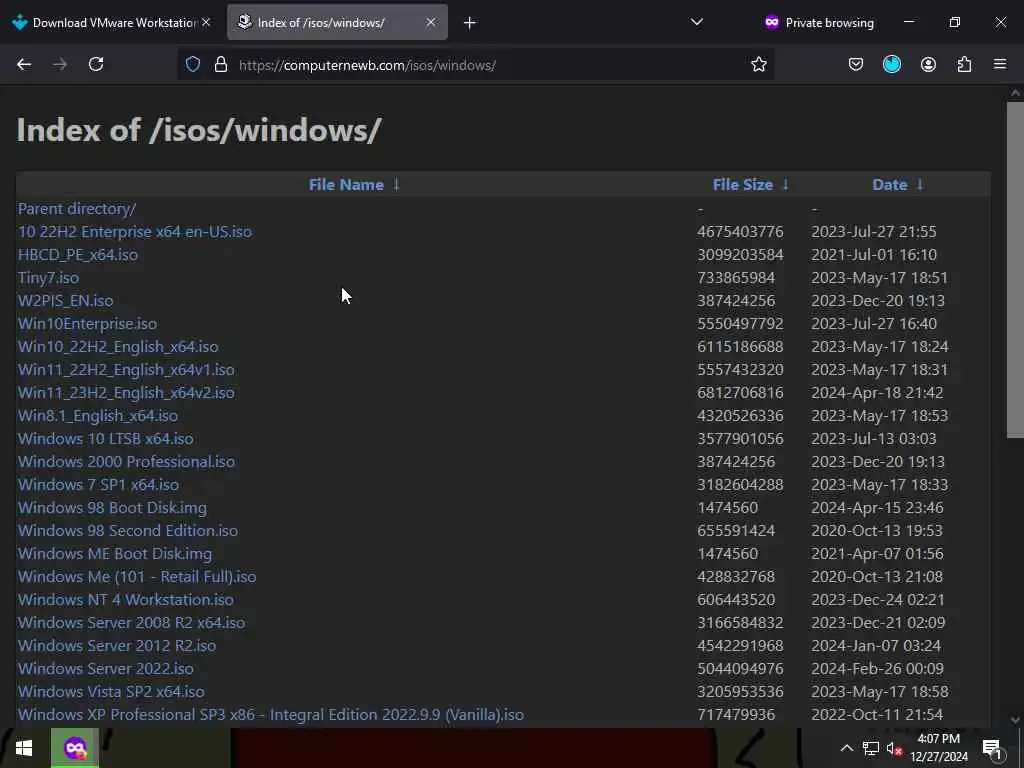
Task: Select date 2024-Apr-18 21:42 text
Action: [x=877, y=392]
